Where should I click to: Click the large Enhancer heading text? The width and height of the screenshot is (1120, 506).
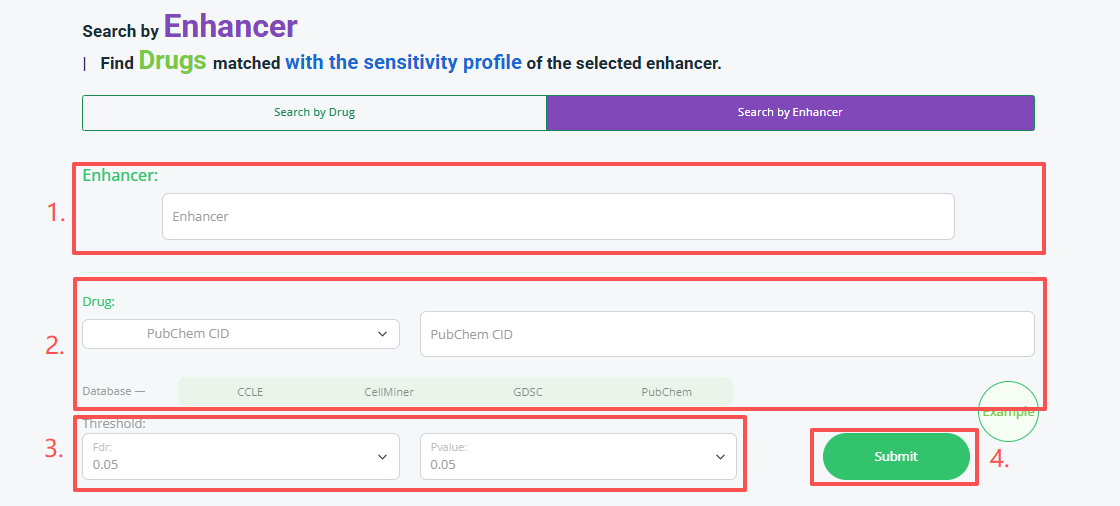(x=230, y=26)
